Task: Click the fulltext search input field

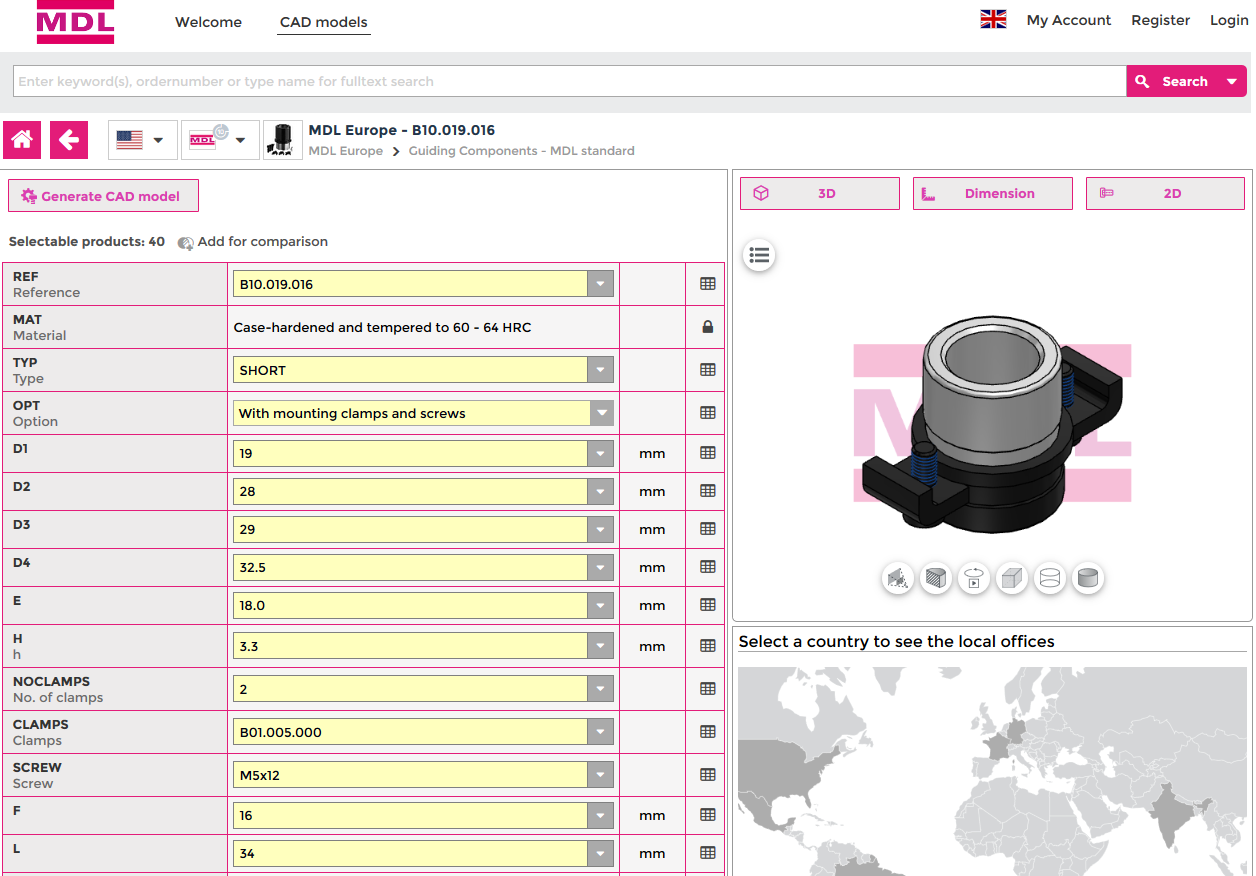Action: tap(568, 82)
